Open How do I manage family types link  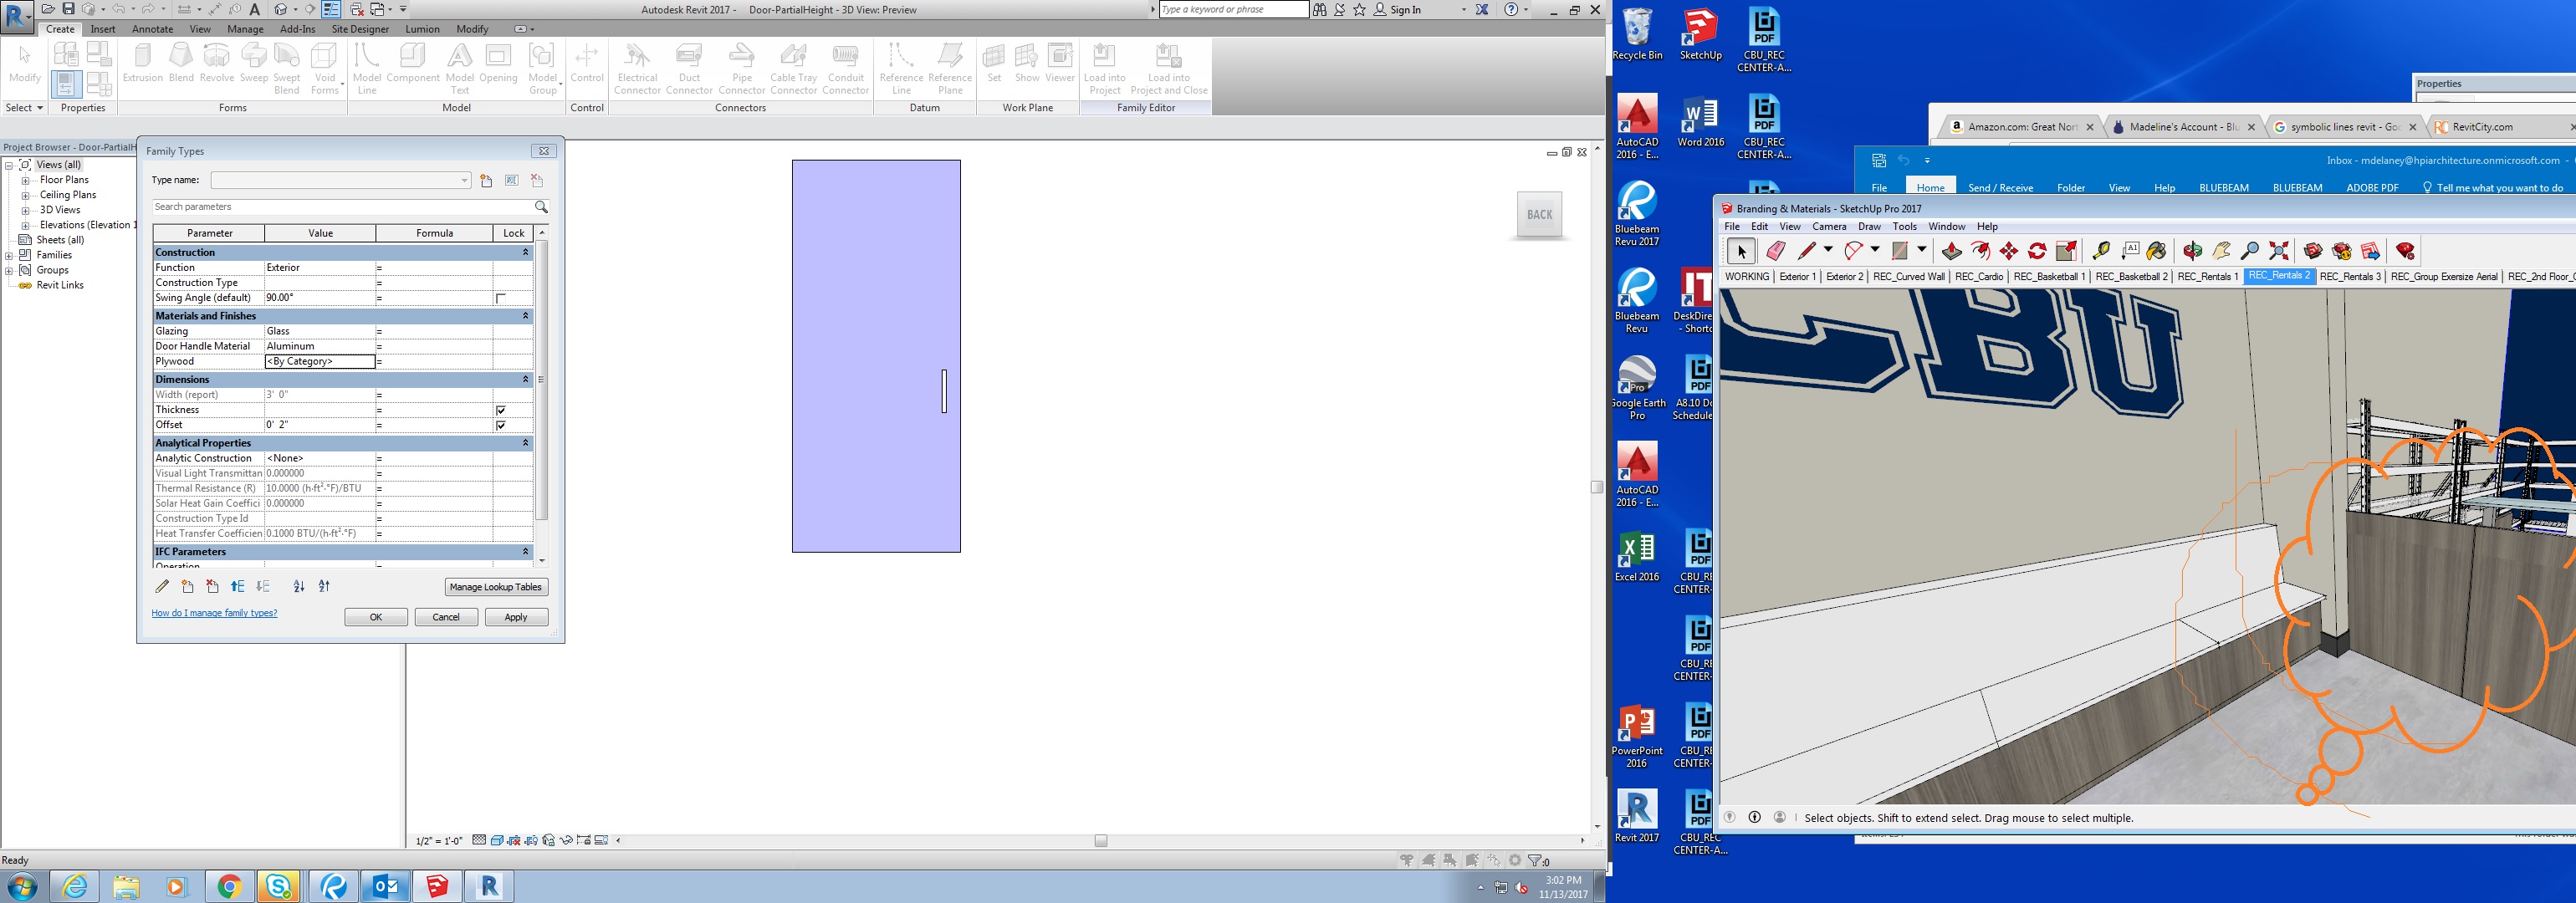pos(214,613)
